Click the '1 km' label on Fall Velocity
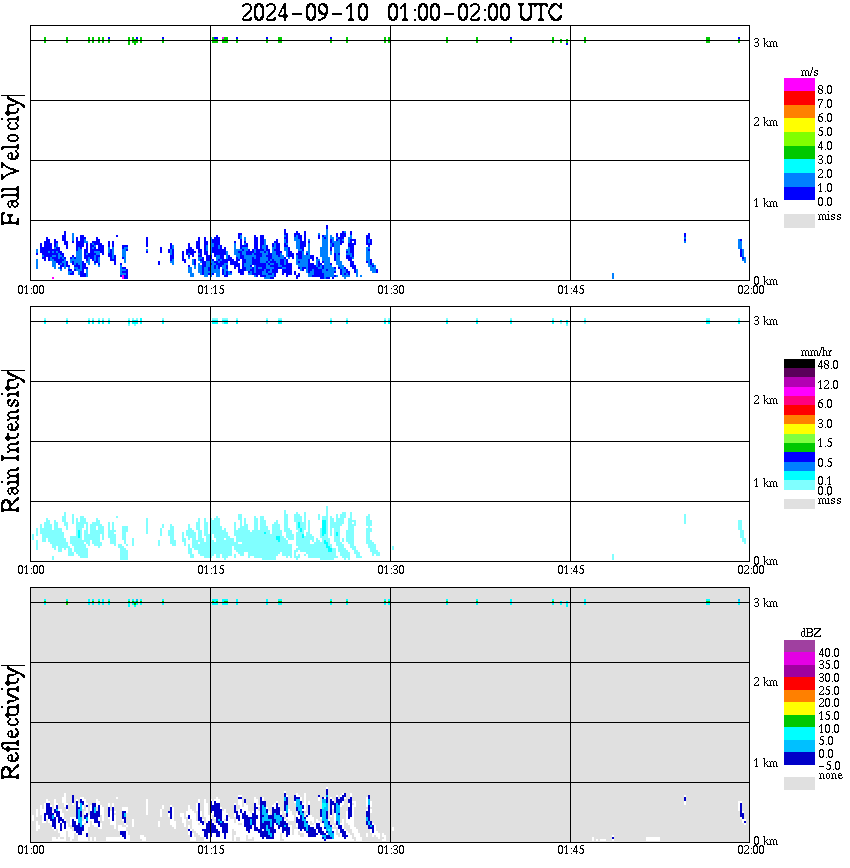Image resolution: width=850 pixels, height=868 pixels. (x=765, y=203)
